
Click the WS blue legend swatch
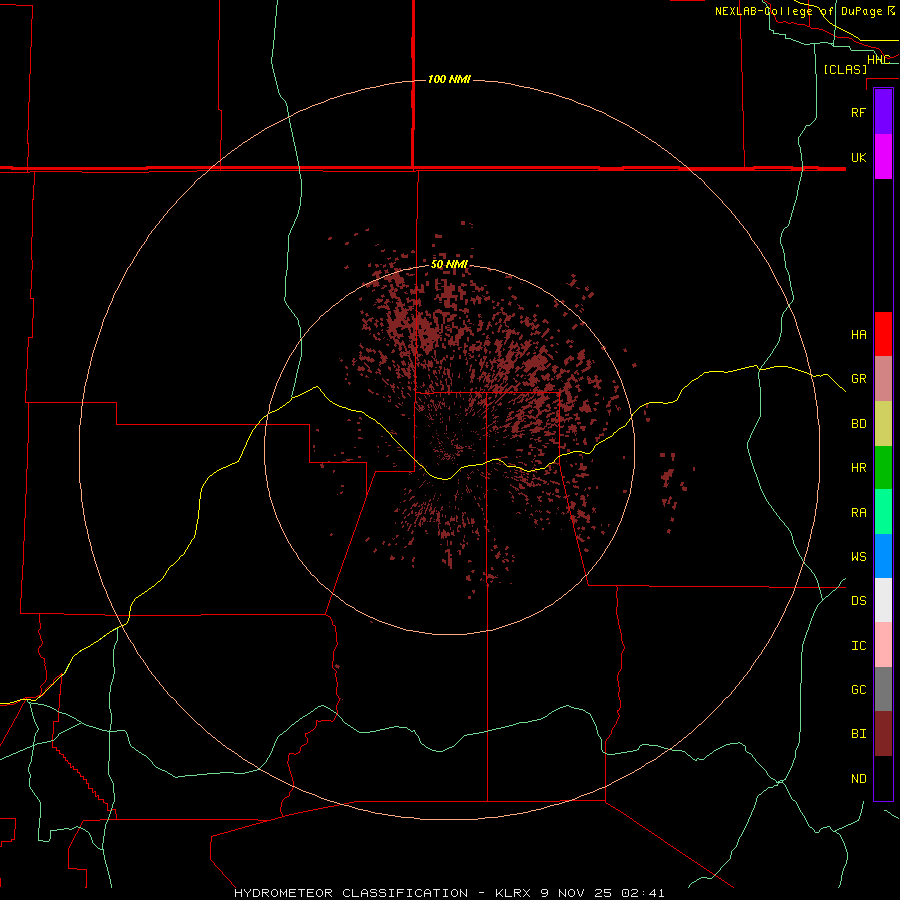pos(883,556)
